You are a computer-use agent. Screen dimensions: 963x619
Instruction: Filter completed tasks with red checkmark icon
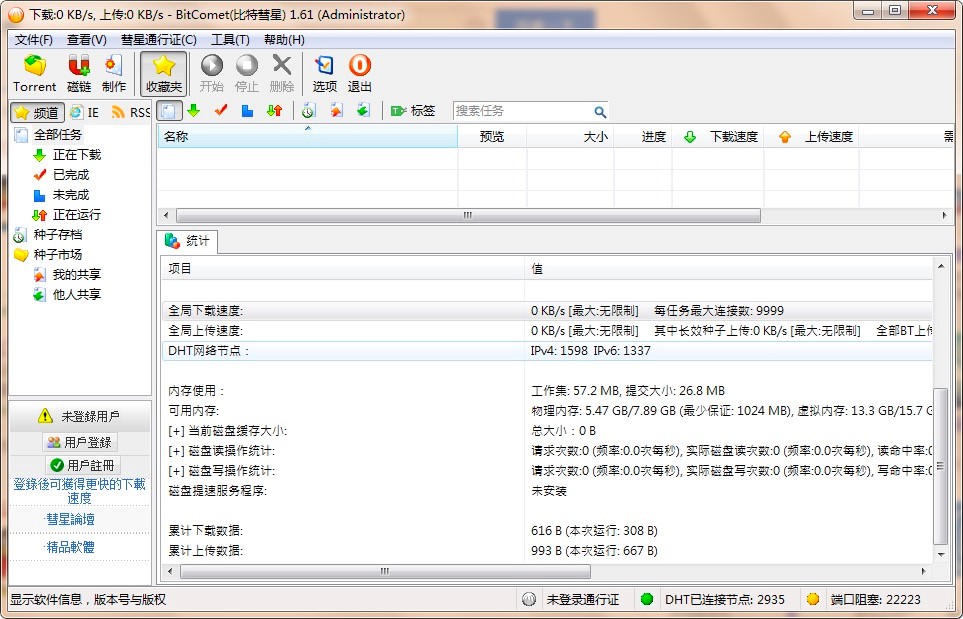click(x=221, y=111)
